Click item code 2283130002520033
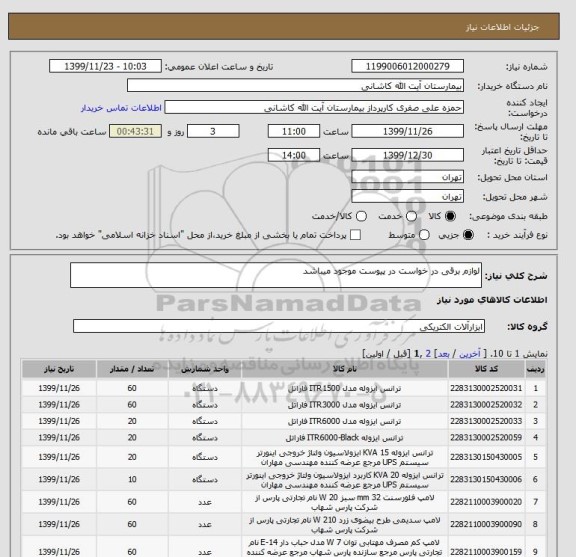 coord(486,421)
